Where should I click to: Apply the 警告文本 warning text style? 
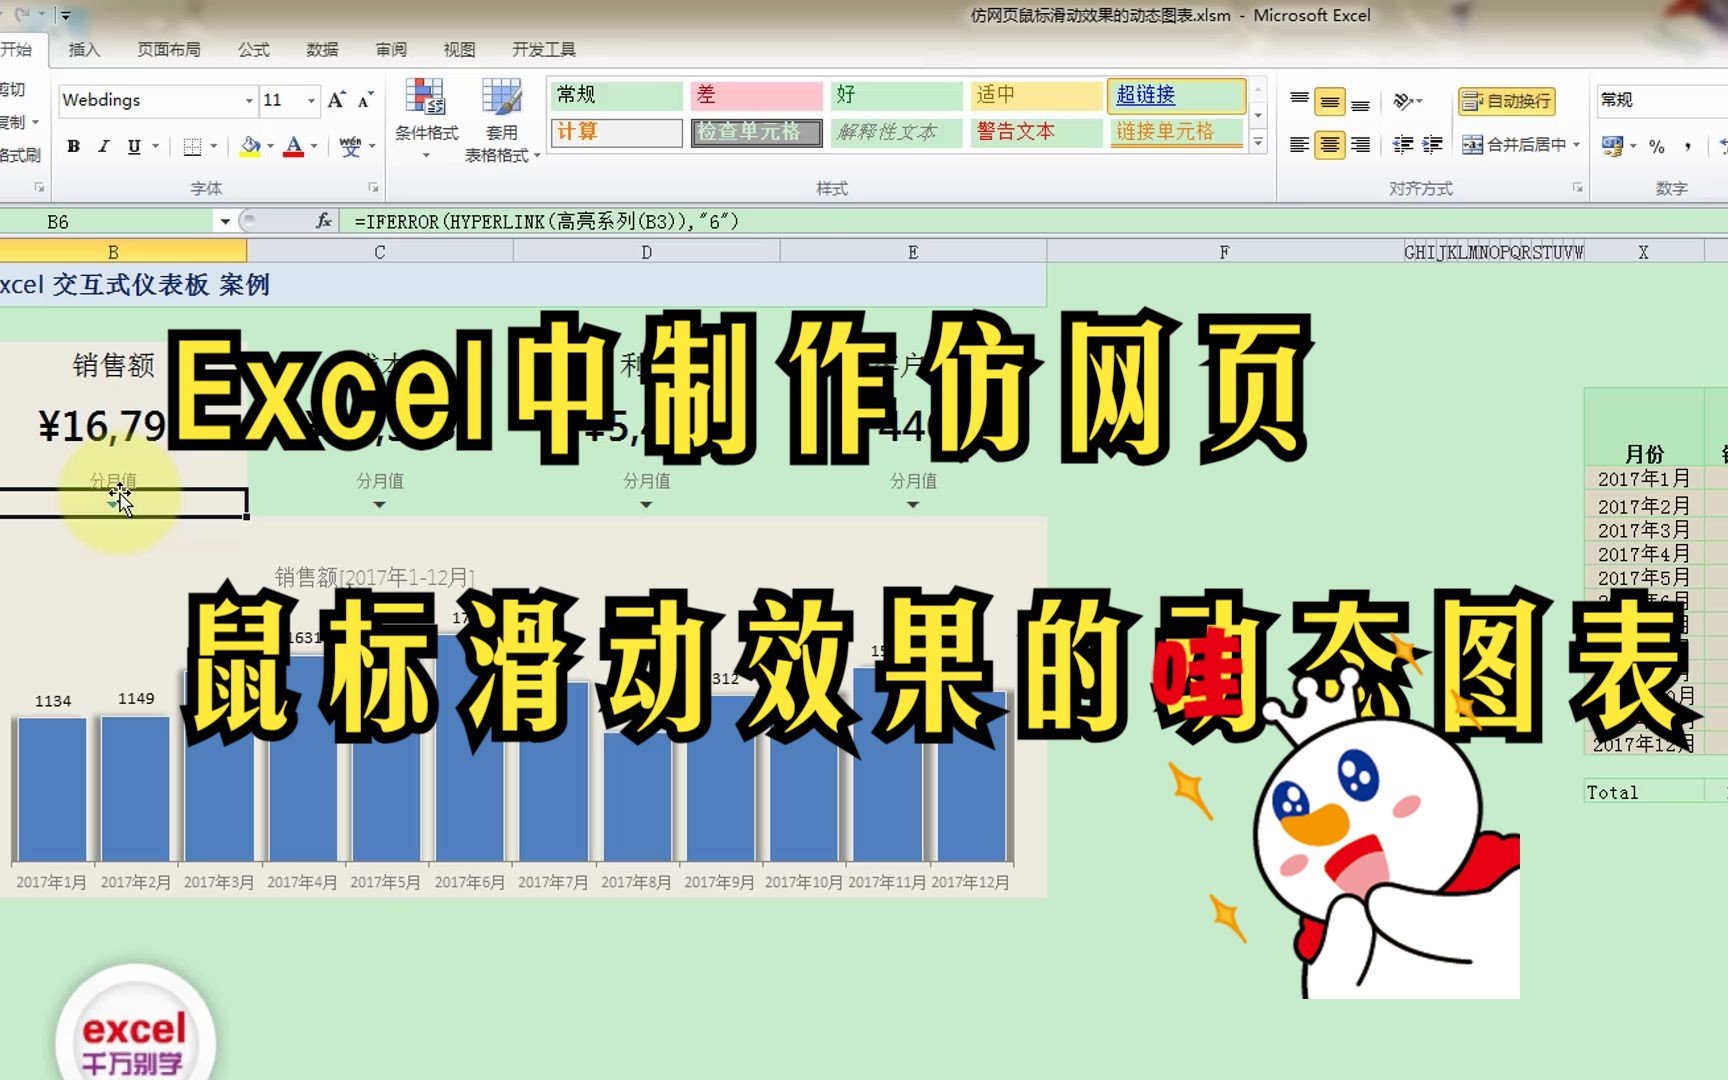click(1036, 132)
